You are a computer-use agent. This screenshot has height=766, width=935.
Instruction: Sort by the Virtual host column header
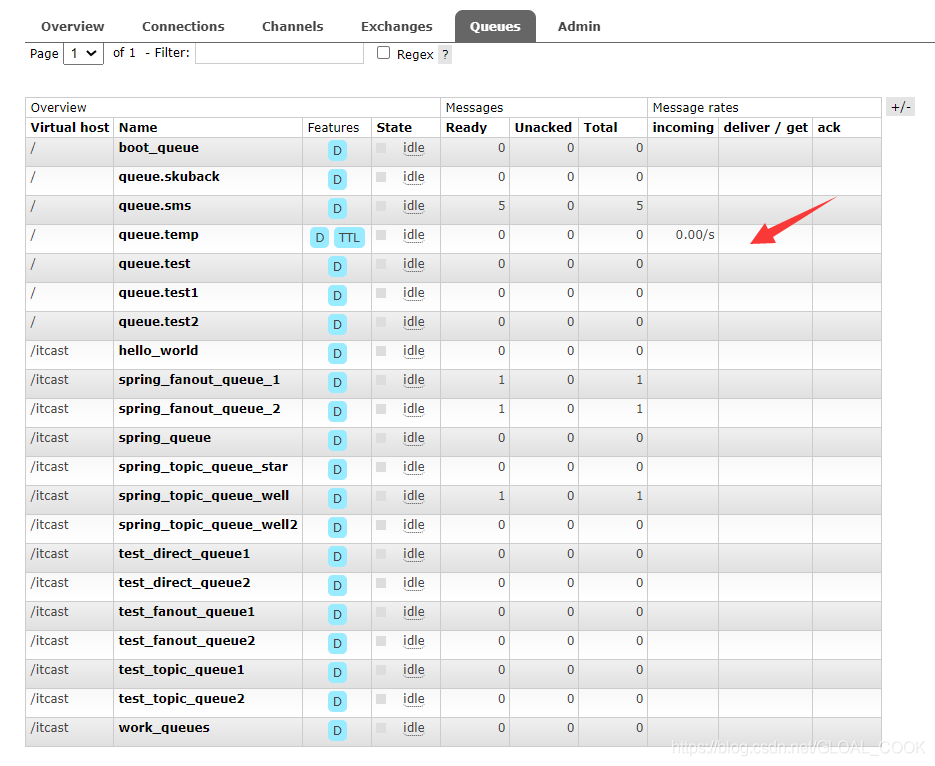(70, 128)
